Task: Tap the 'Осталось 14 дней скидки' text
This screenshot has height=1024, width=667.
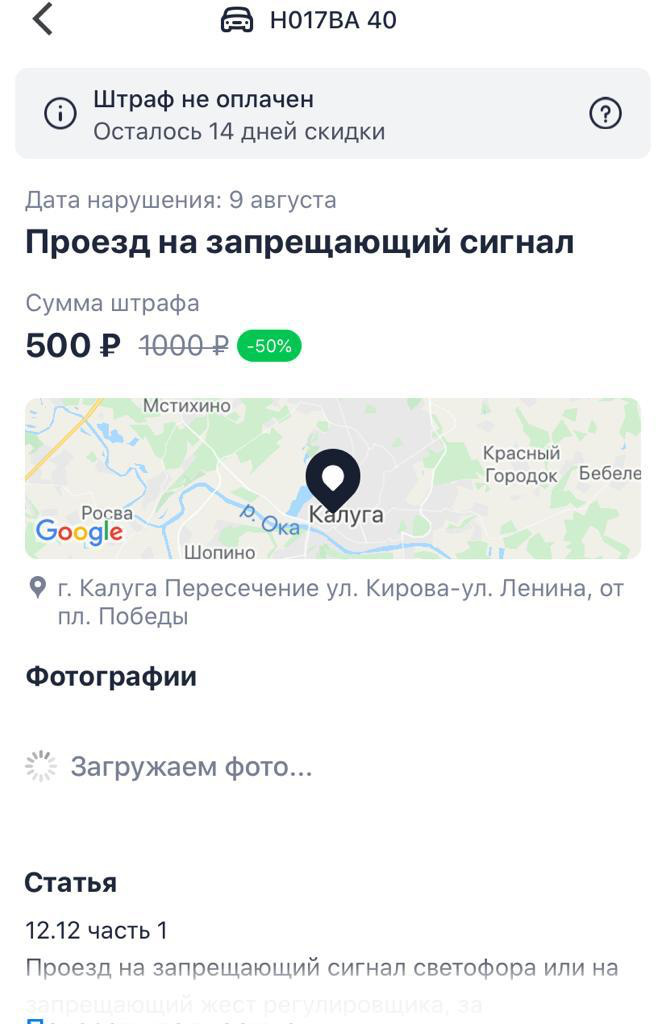Action: (x=239, y=131)
